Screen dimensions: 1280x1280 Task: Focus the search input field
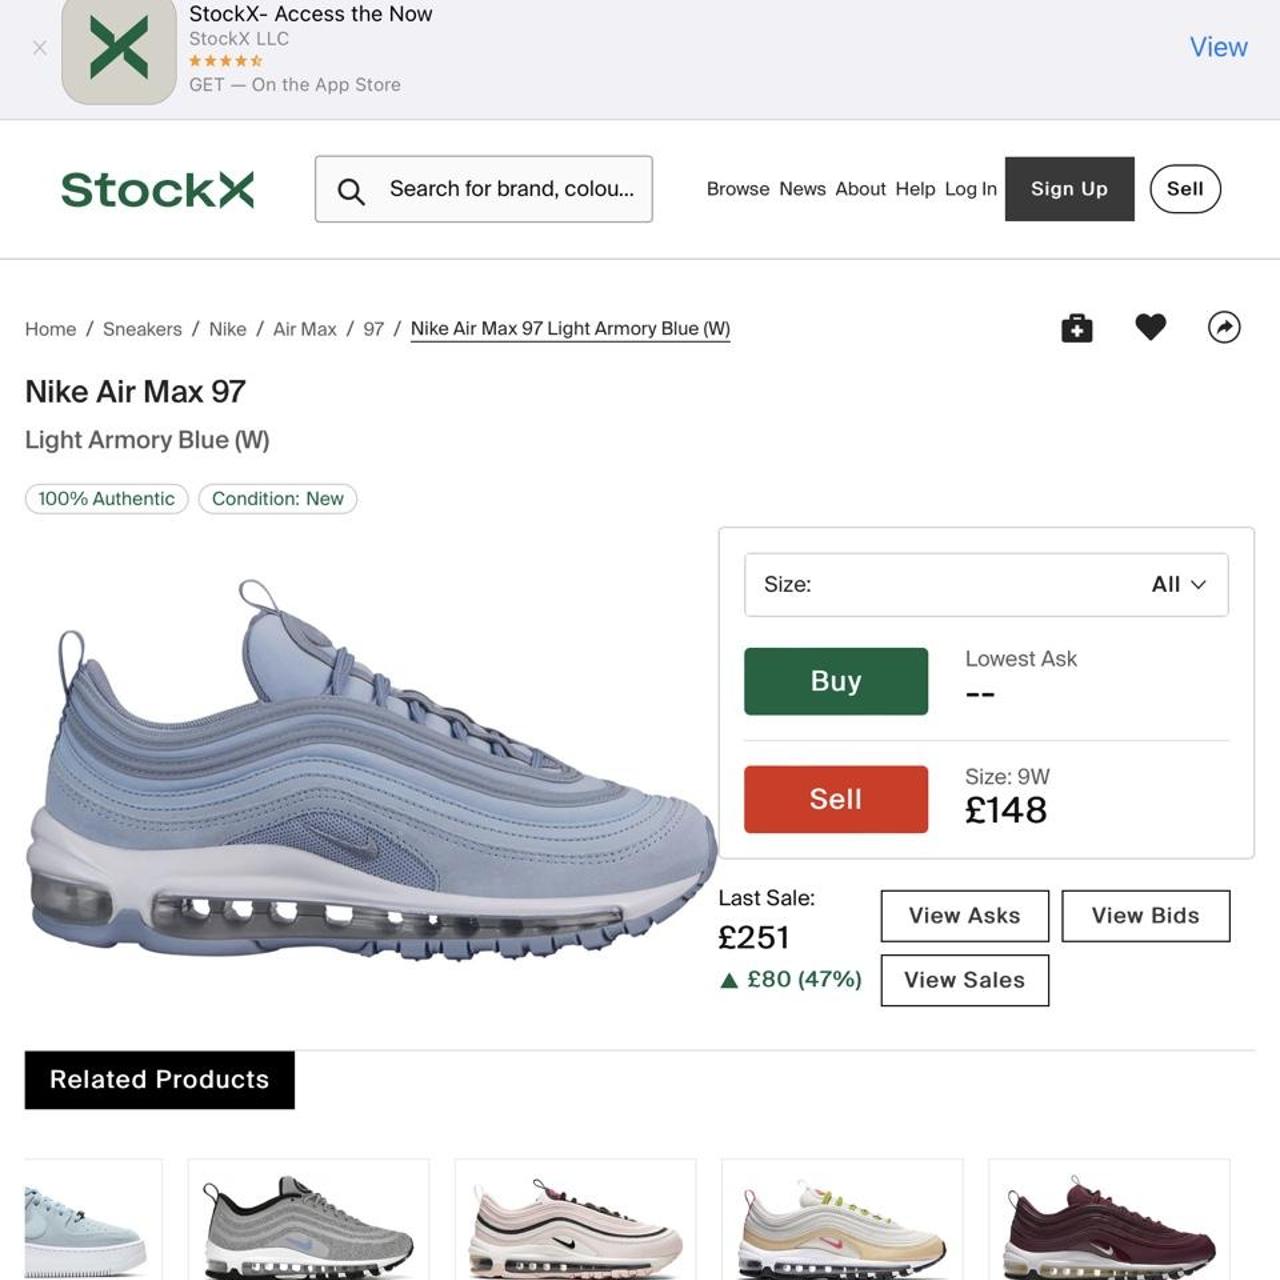pos(511,189)
